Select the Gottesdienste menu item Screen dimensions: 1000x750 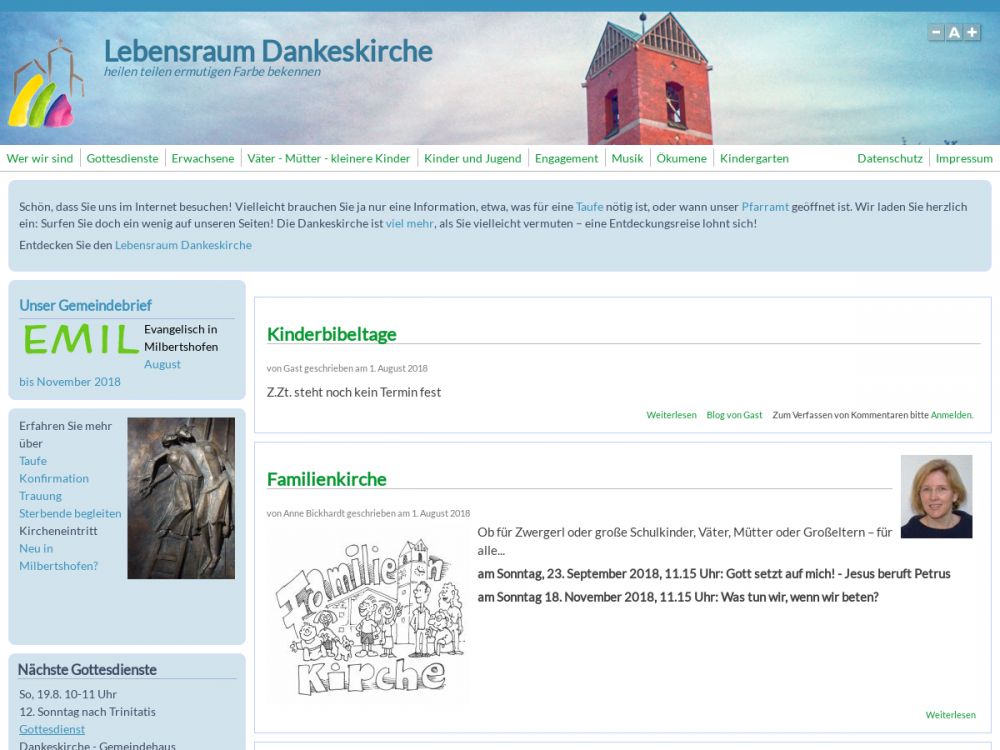[122, 158]
